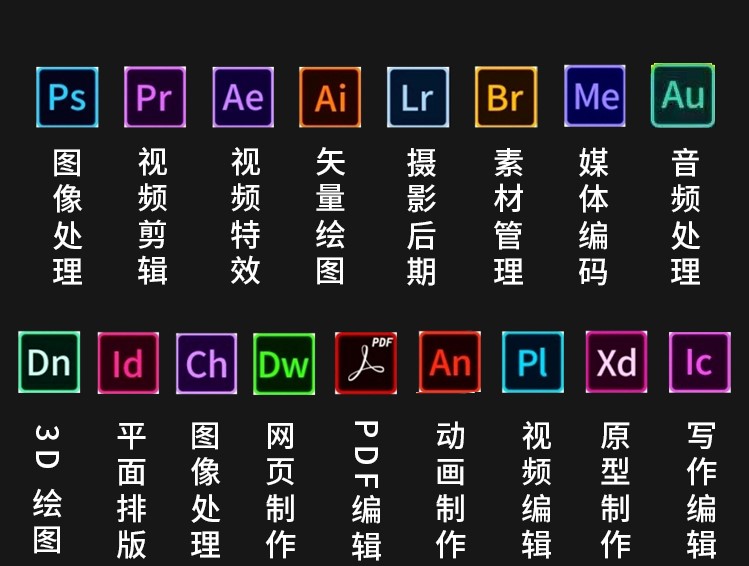The width and height of the screenshot is (749, 566).
Task: Select the 摄影后期 label under Lr
Action: (421, 217)
